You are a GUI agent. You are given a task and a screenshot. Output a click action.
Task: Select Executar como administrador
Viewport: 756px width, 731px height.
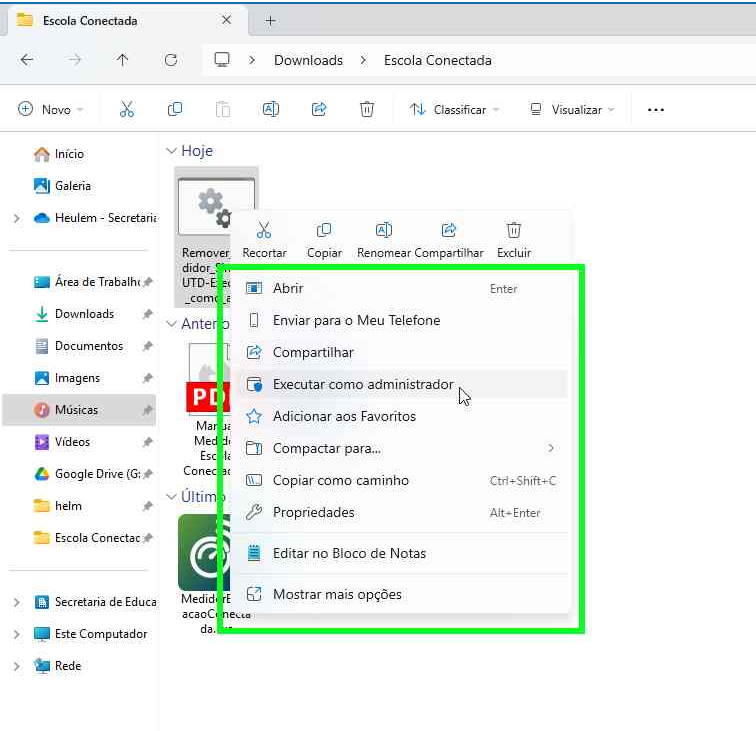tap(362, 385)
